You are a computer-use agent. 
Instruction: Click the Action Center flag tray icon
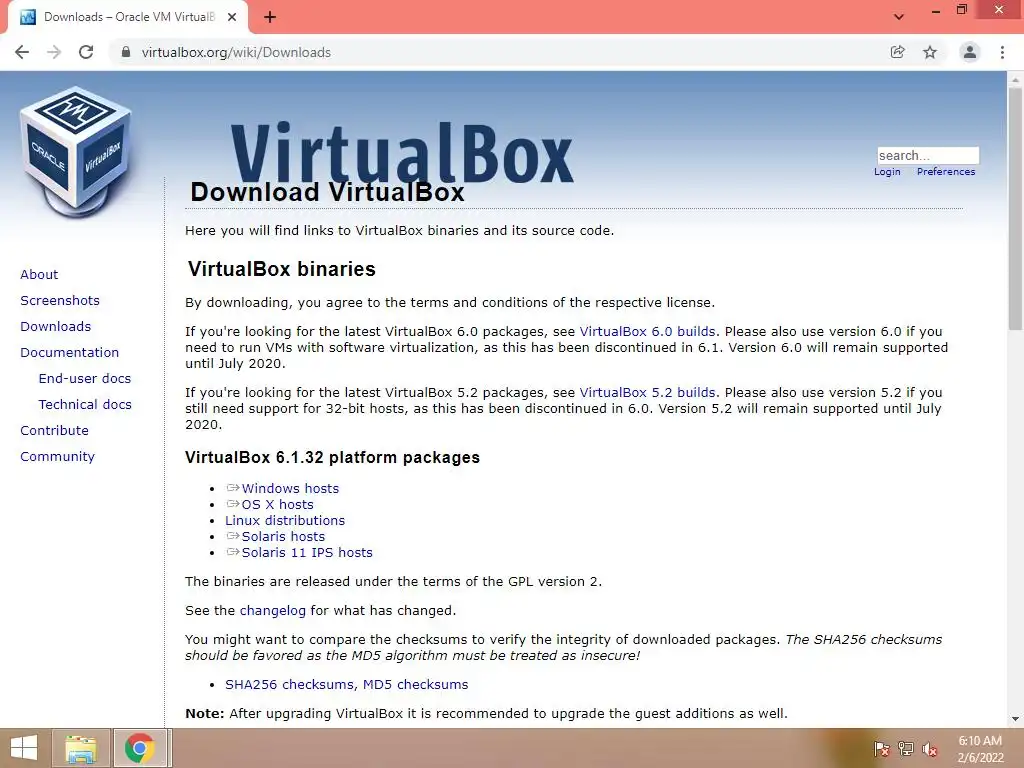881,748
